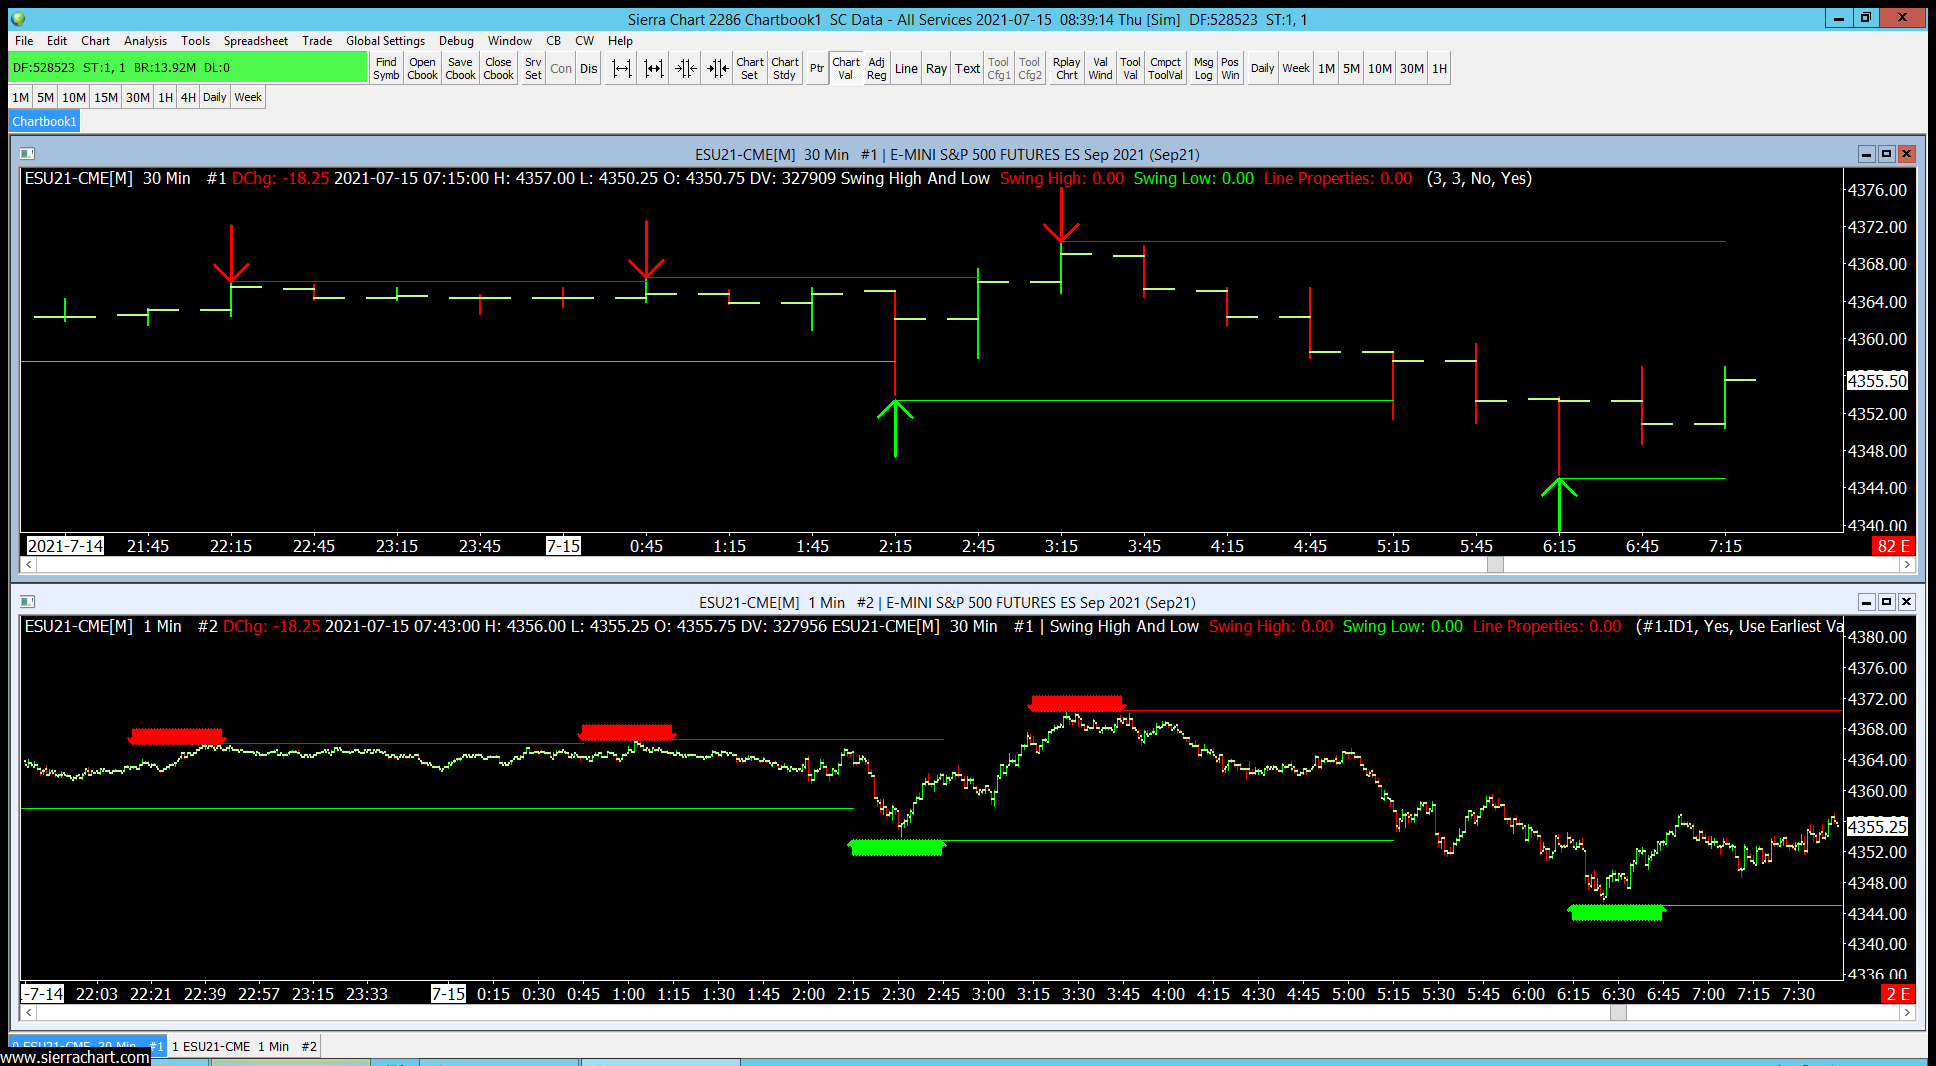Click the Replay Chart button
1936x1066 pixels.
1067,68
